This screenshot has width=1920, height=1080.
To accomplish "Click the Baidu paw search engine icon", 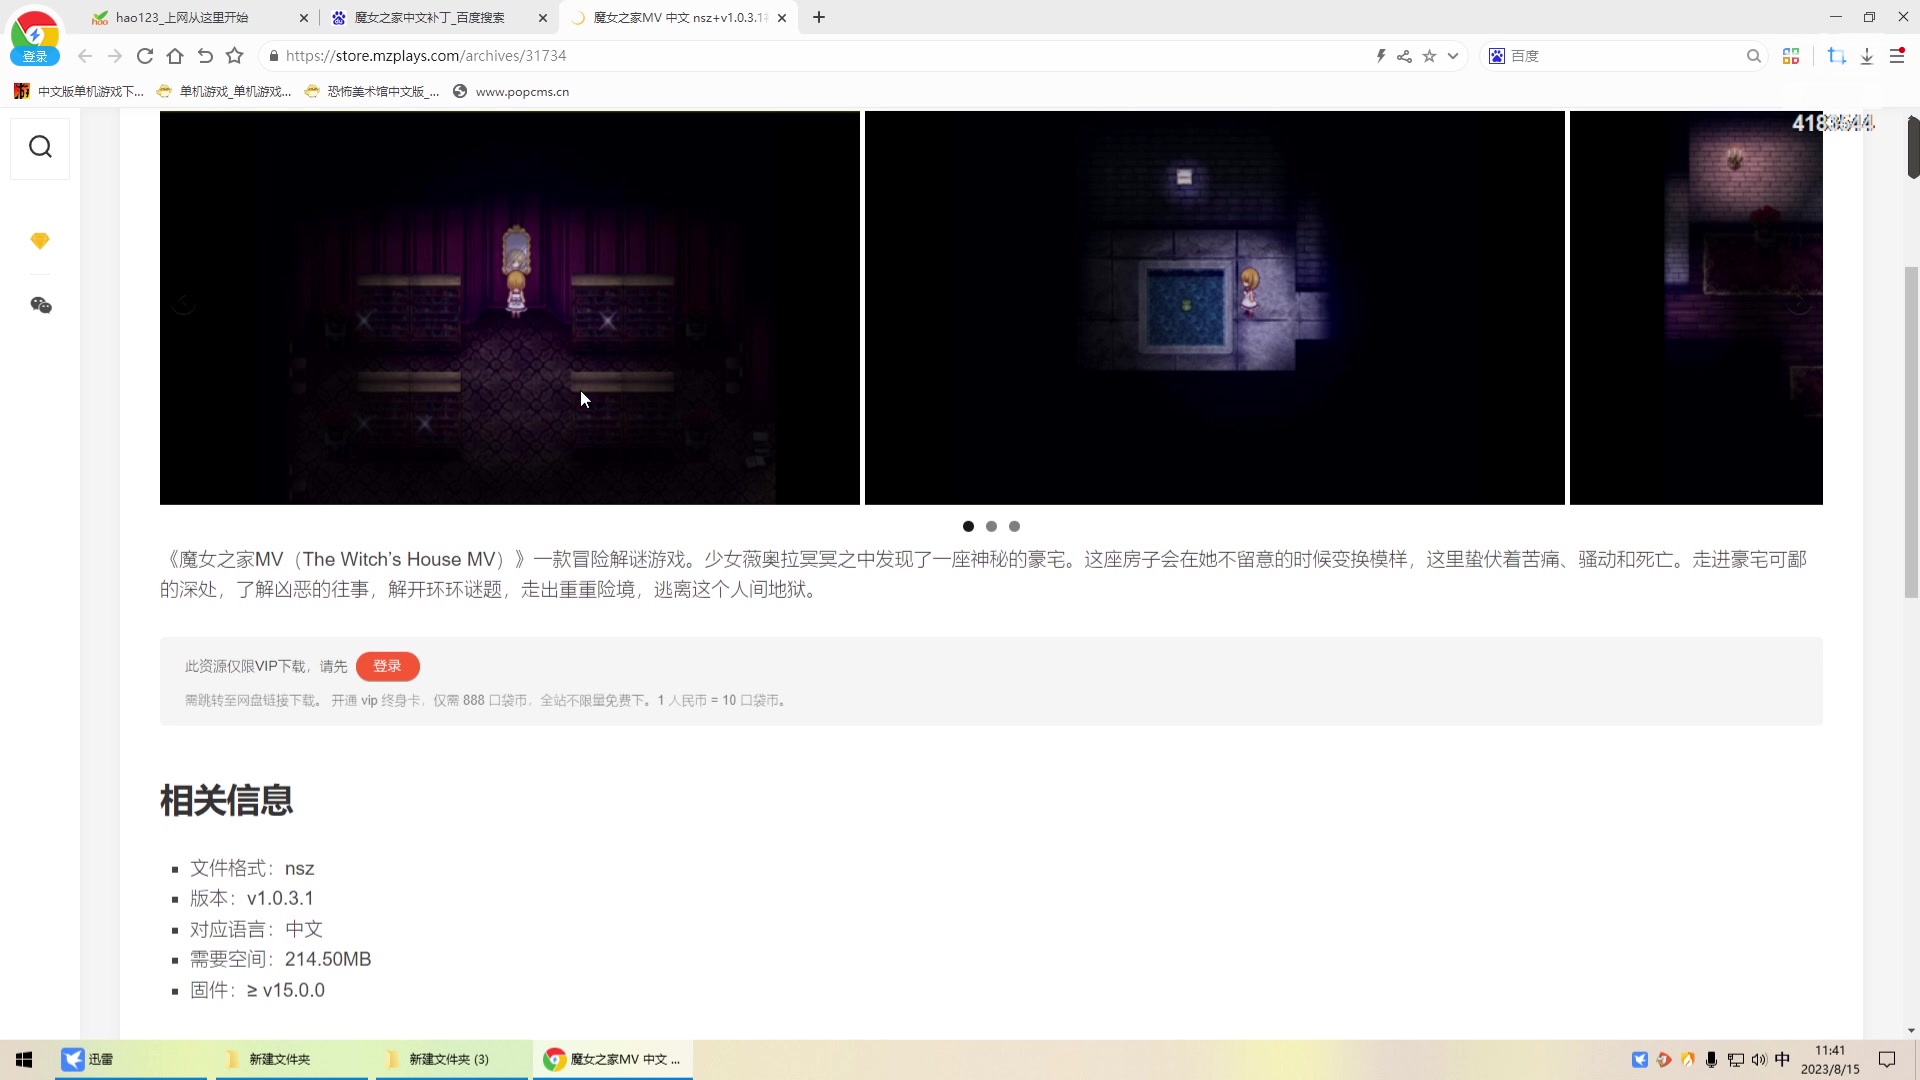I will click(x=1497, y=56).
